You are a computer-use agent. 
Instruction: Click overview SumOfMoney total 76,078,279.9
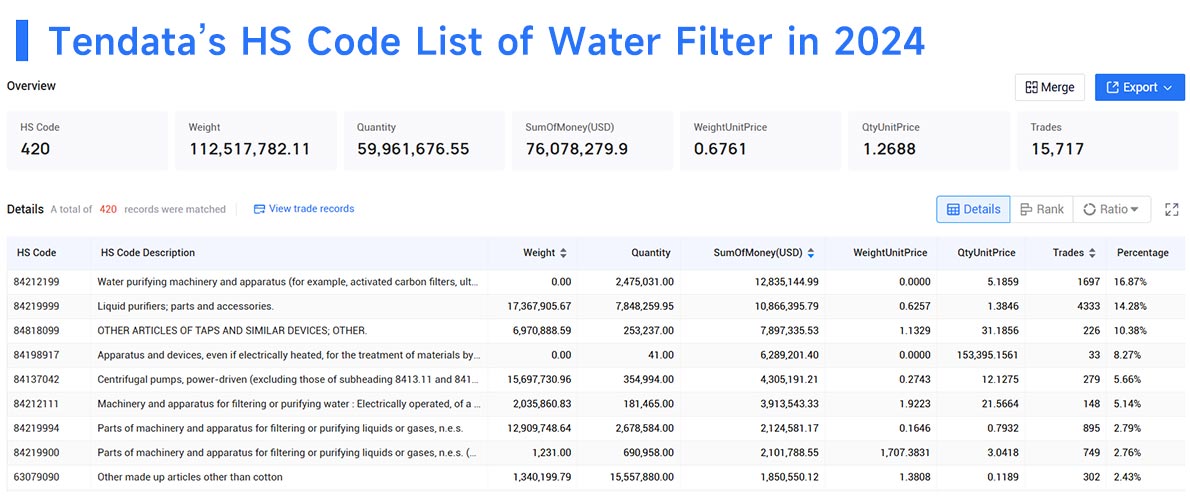click(x=577, y=149)
